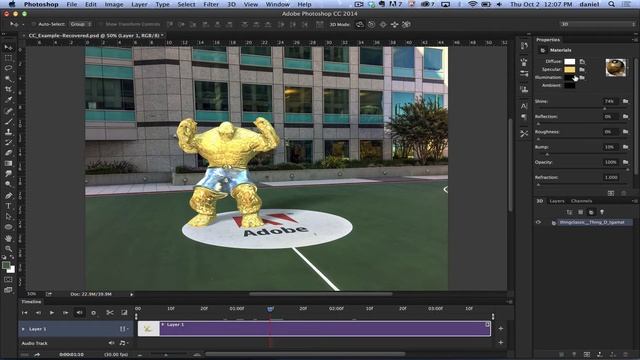This screenshot has height=360, width=640.
Task: Open Audio Track music note dropdown
Action: [x=123, y=343]
